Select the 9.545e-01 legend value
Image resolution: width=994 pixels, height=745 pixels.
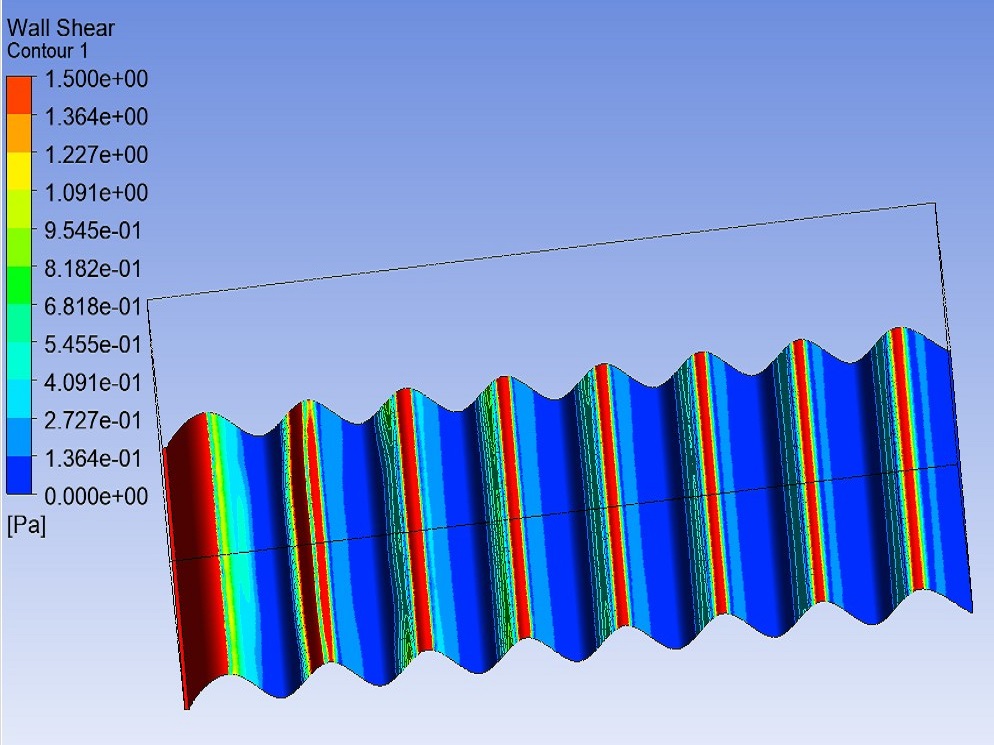93,230
